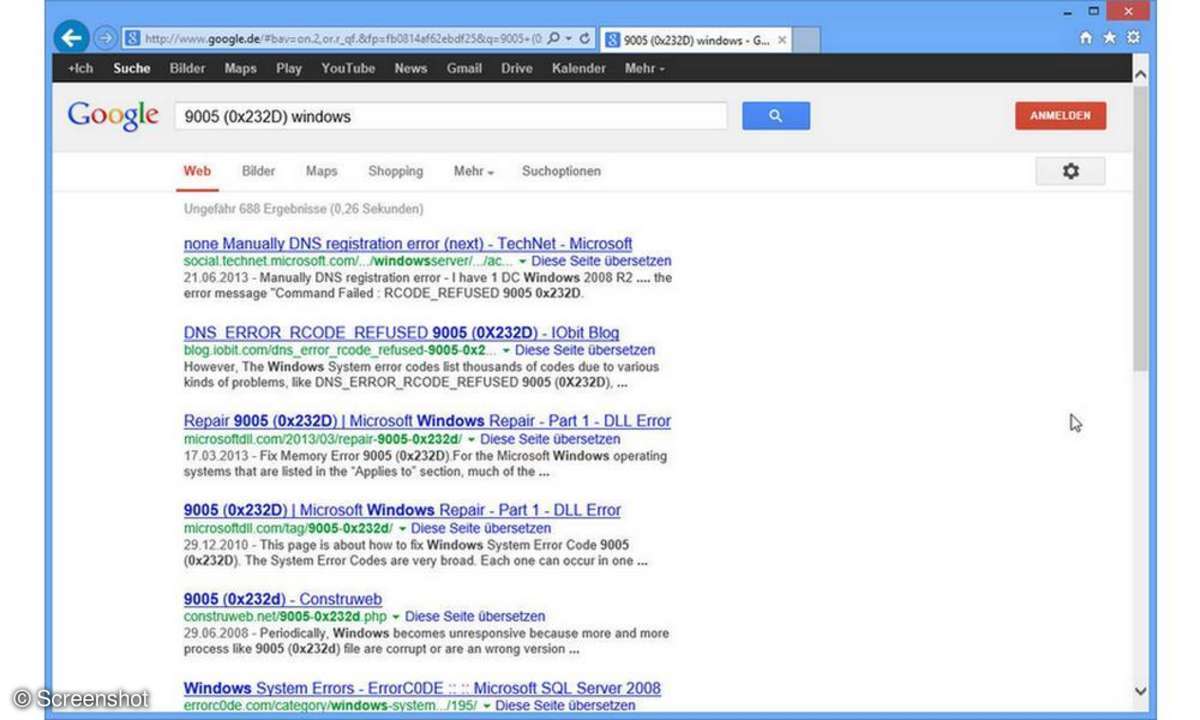This screenshot has height=720, width=1200.
Task: Open Gmail in the Google bar
Action: (464, 68)
